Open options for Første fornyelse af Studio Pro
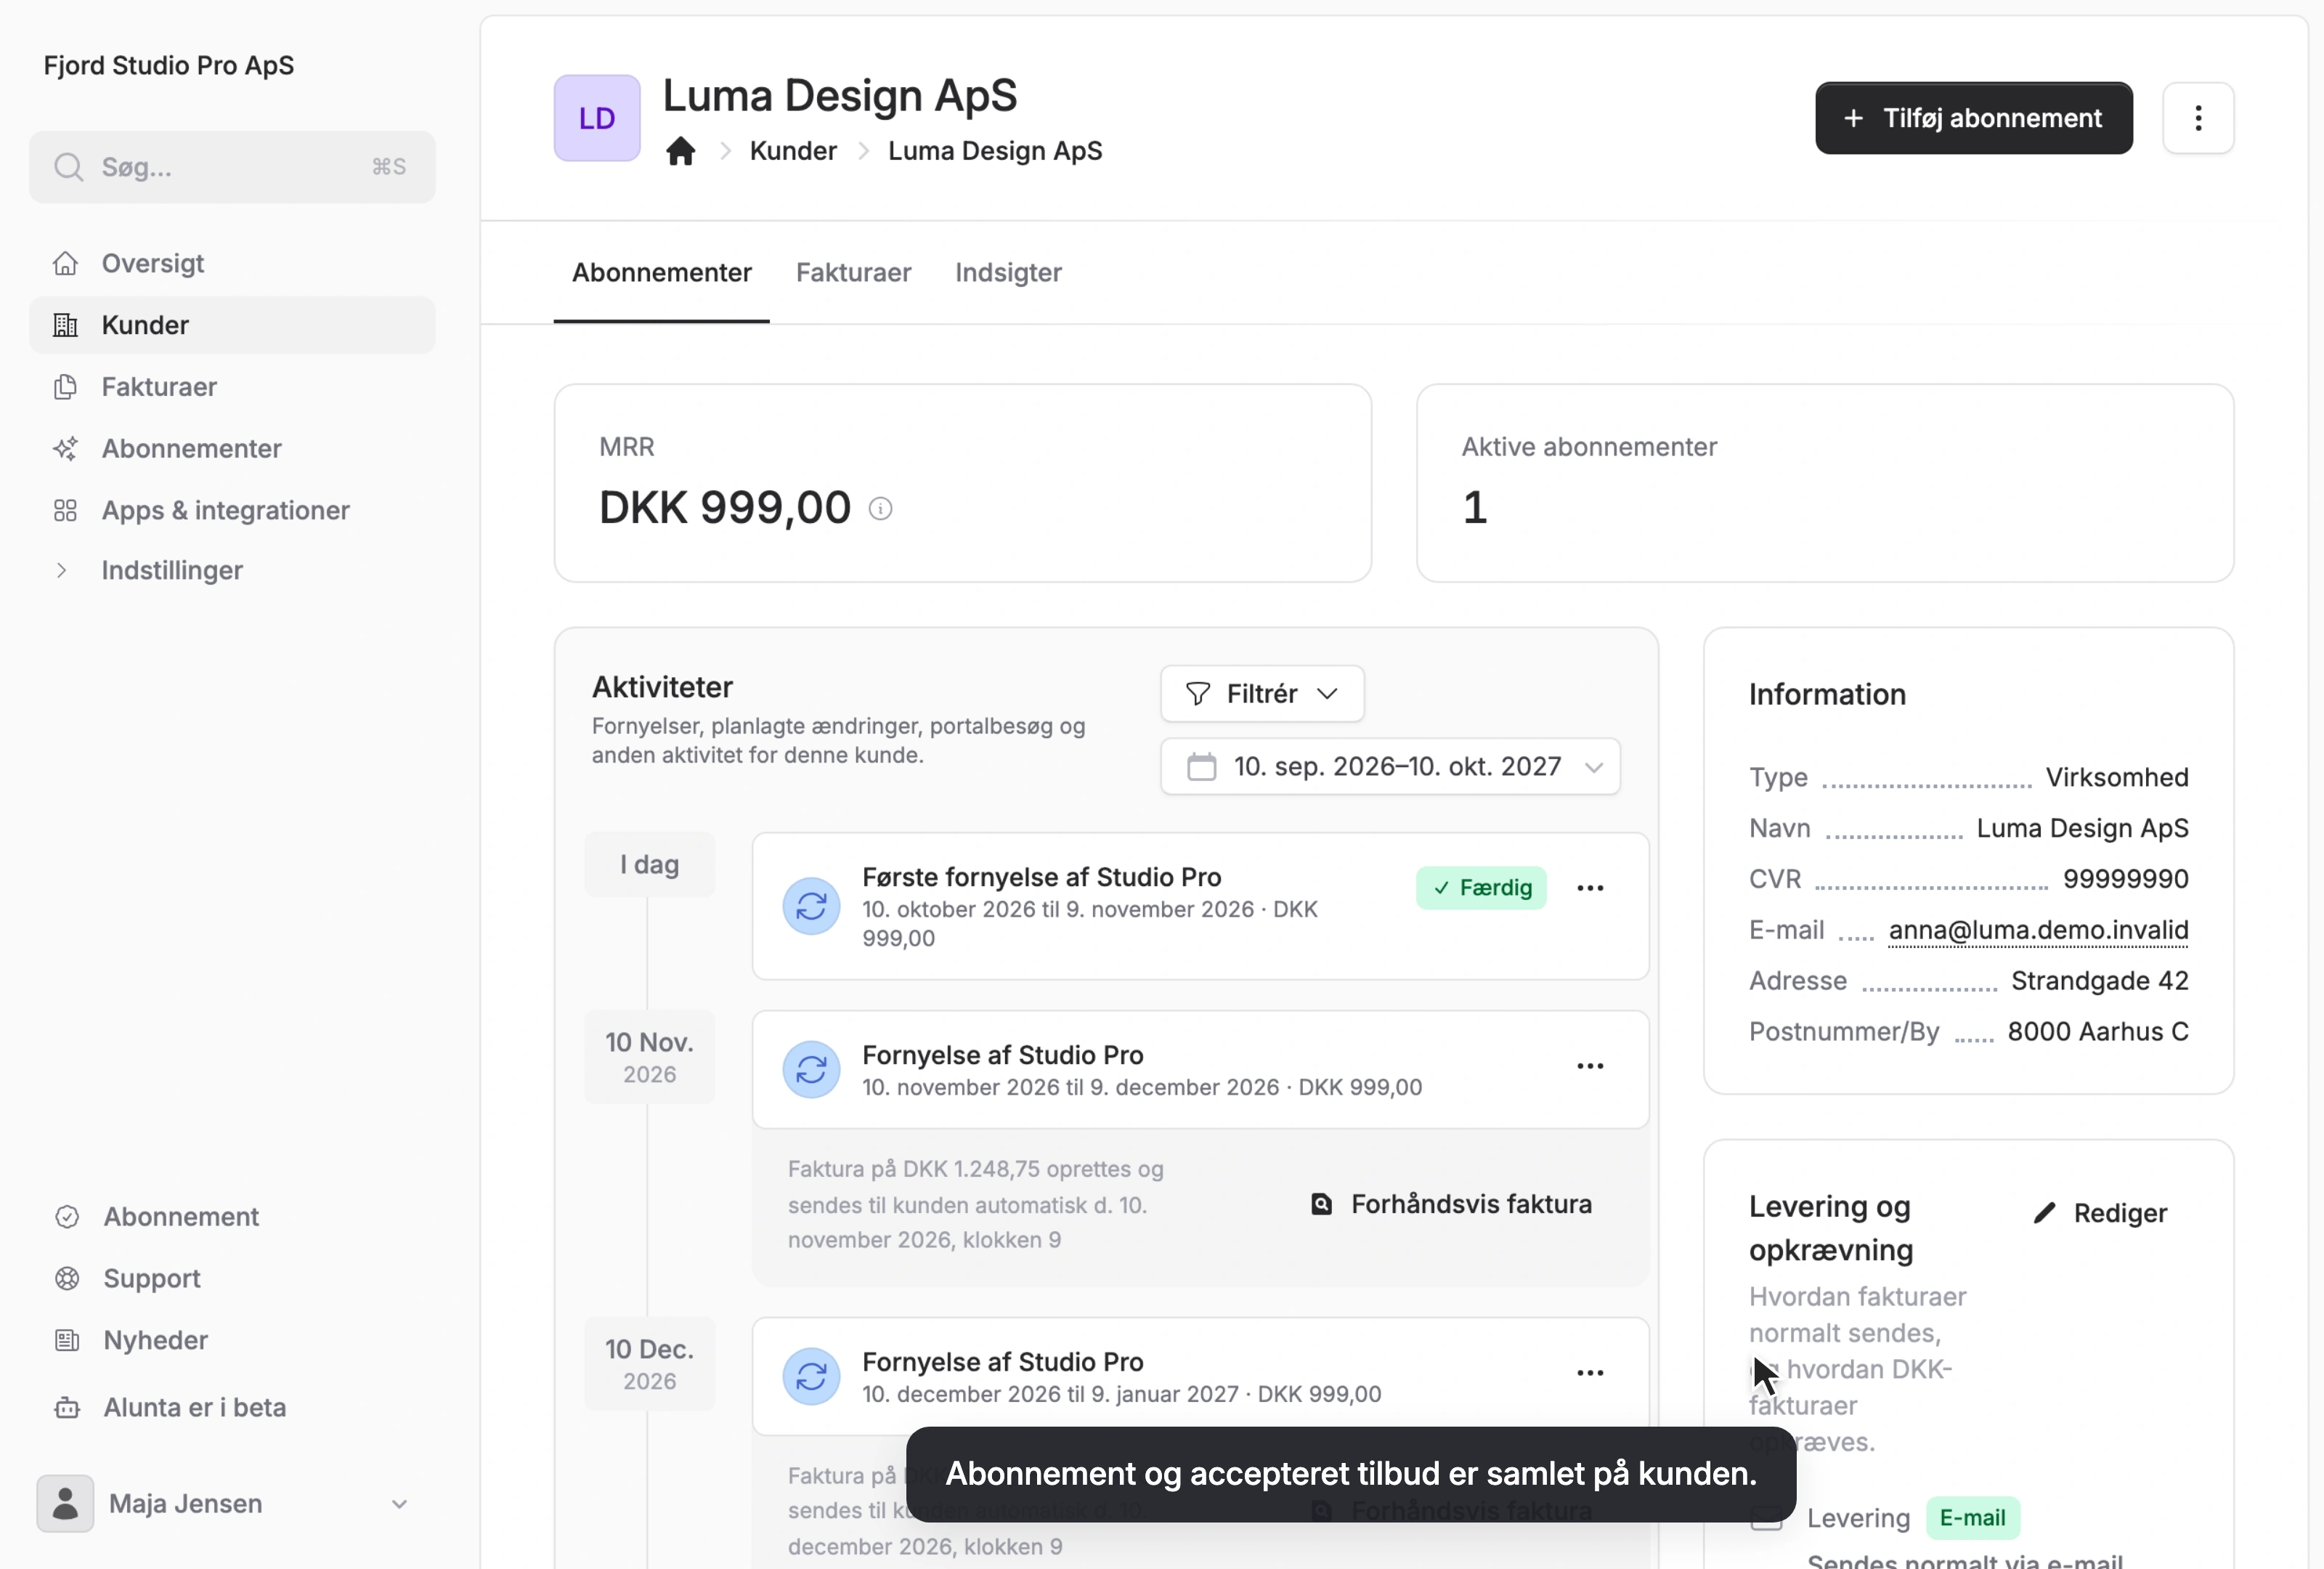The height and width of the screenshot is (1569, 2324). [x=1589, y=888]
